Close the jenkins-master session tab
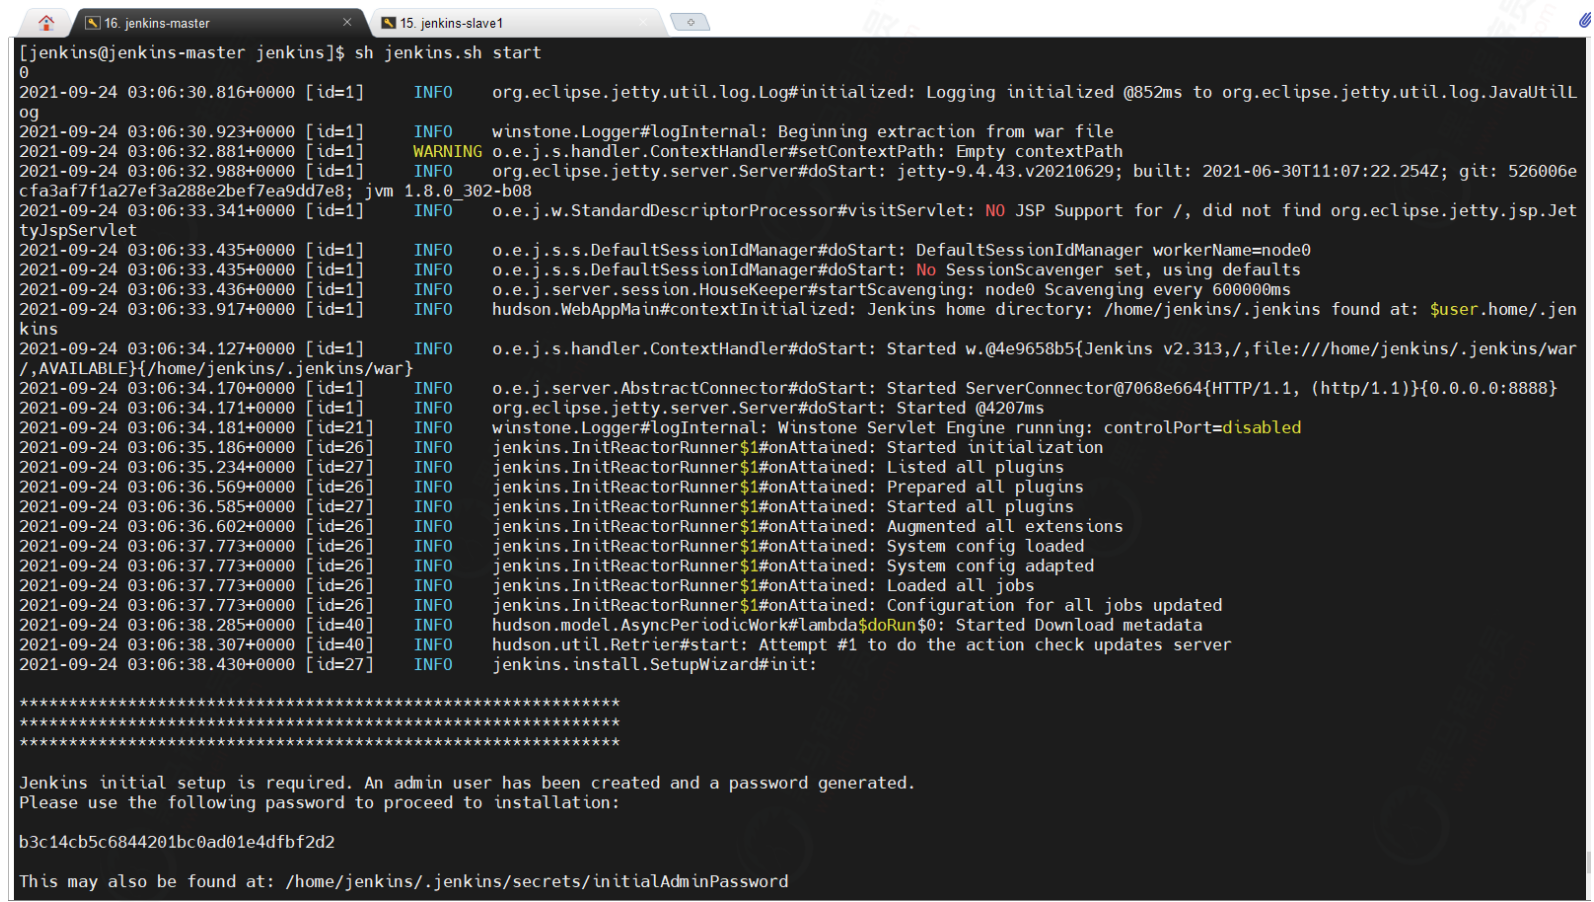 [x=347, y=22]
